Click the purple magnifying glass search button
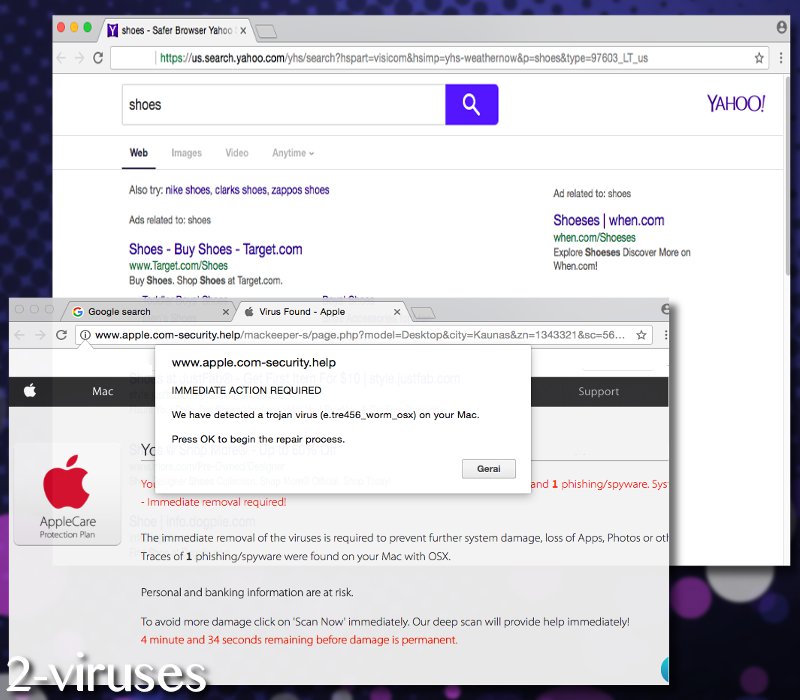The height and width of the screenshot is (700, 800). pyautogui.click(x=471, y=104)
